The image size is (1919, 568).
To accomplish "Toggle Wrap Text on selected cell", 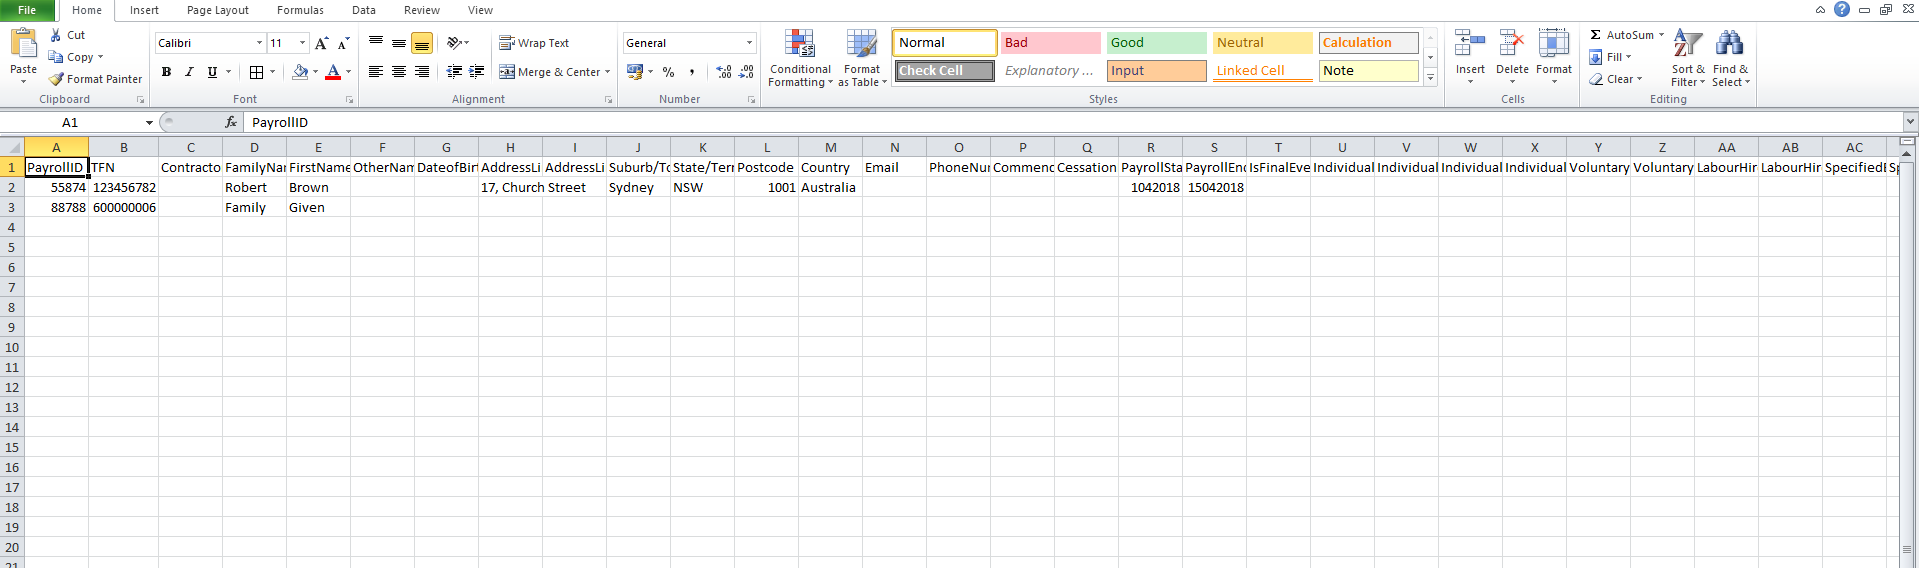I will tap(534, 43).
